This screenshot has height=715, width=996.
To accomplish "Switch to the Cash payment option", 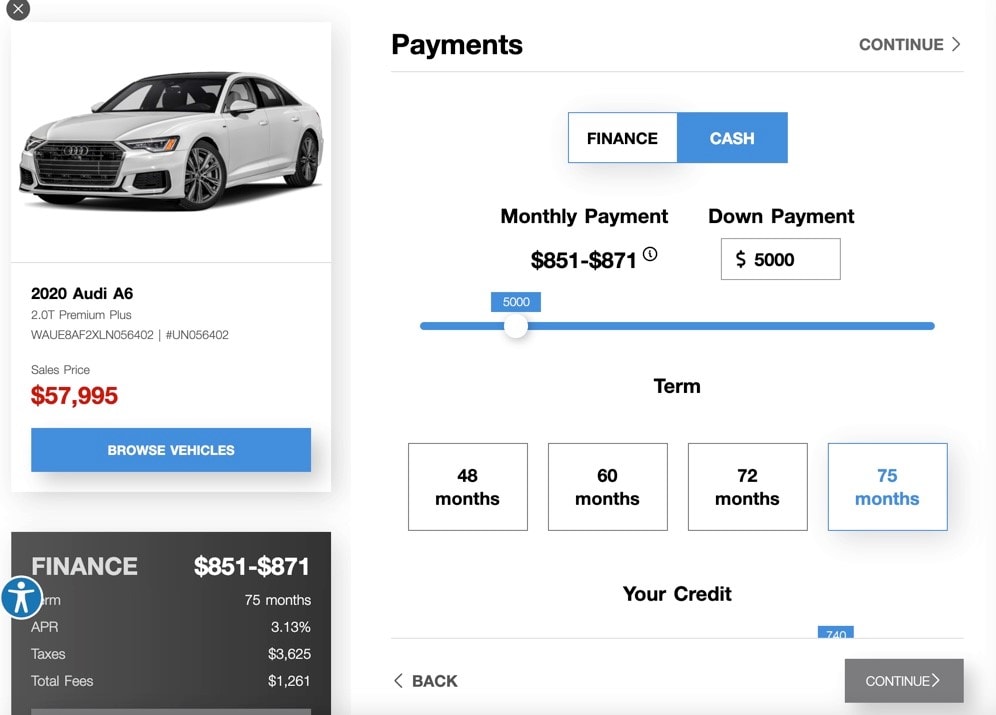I will [732, 138].
